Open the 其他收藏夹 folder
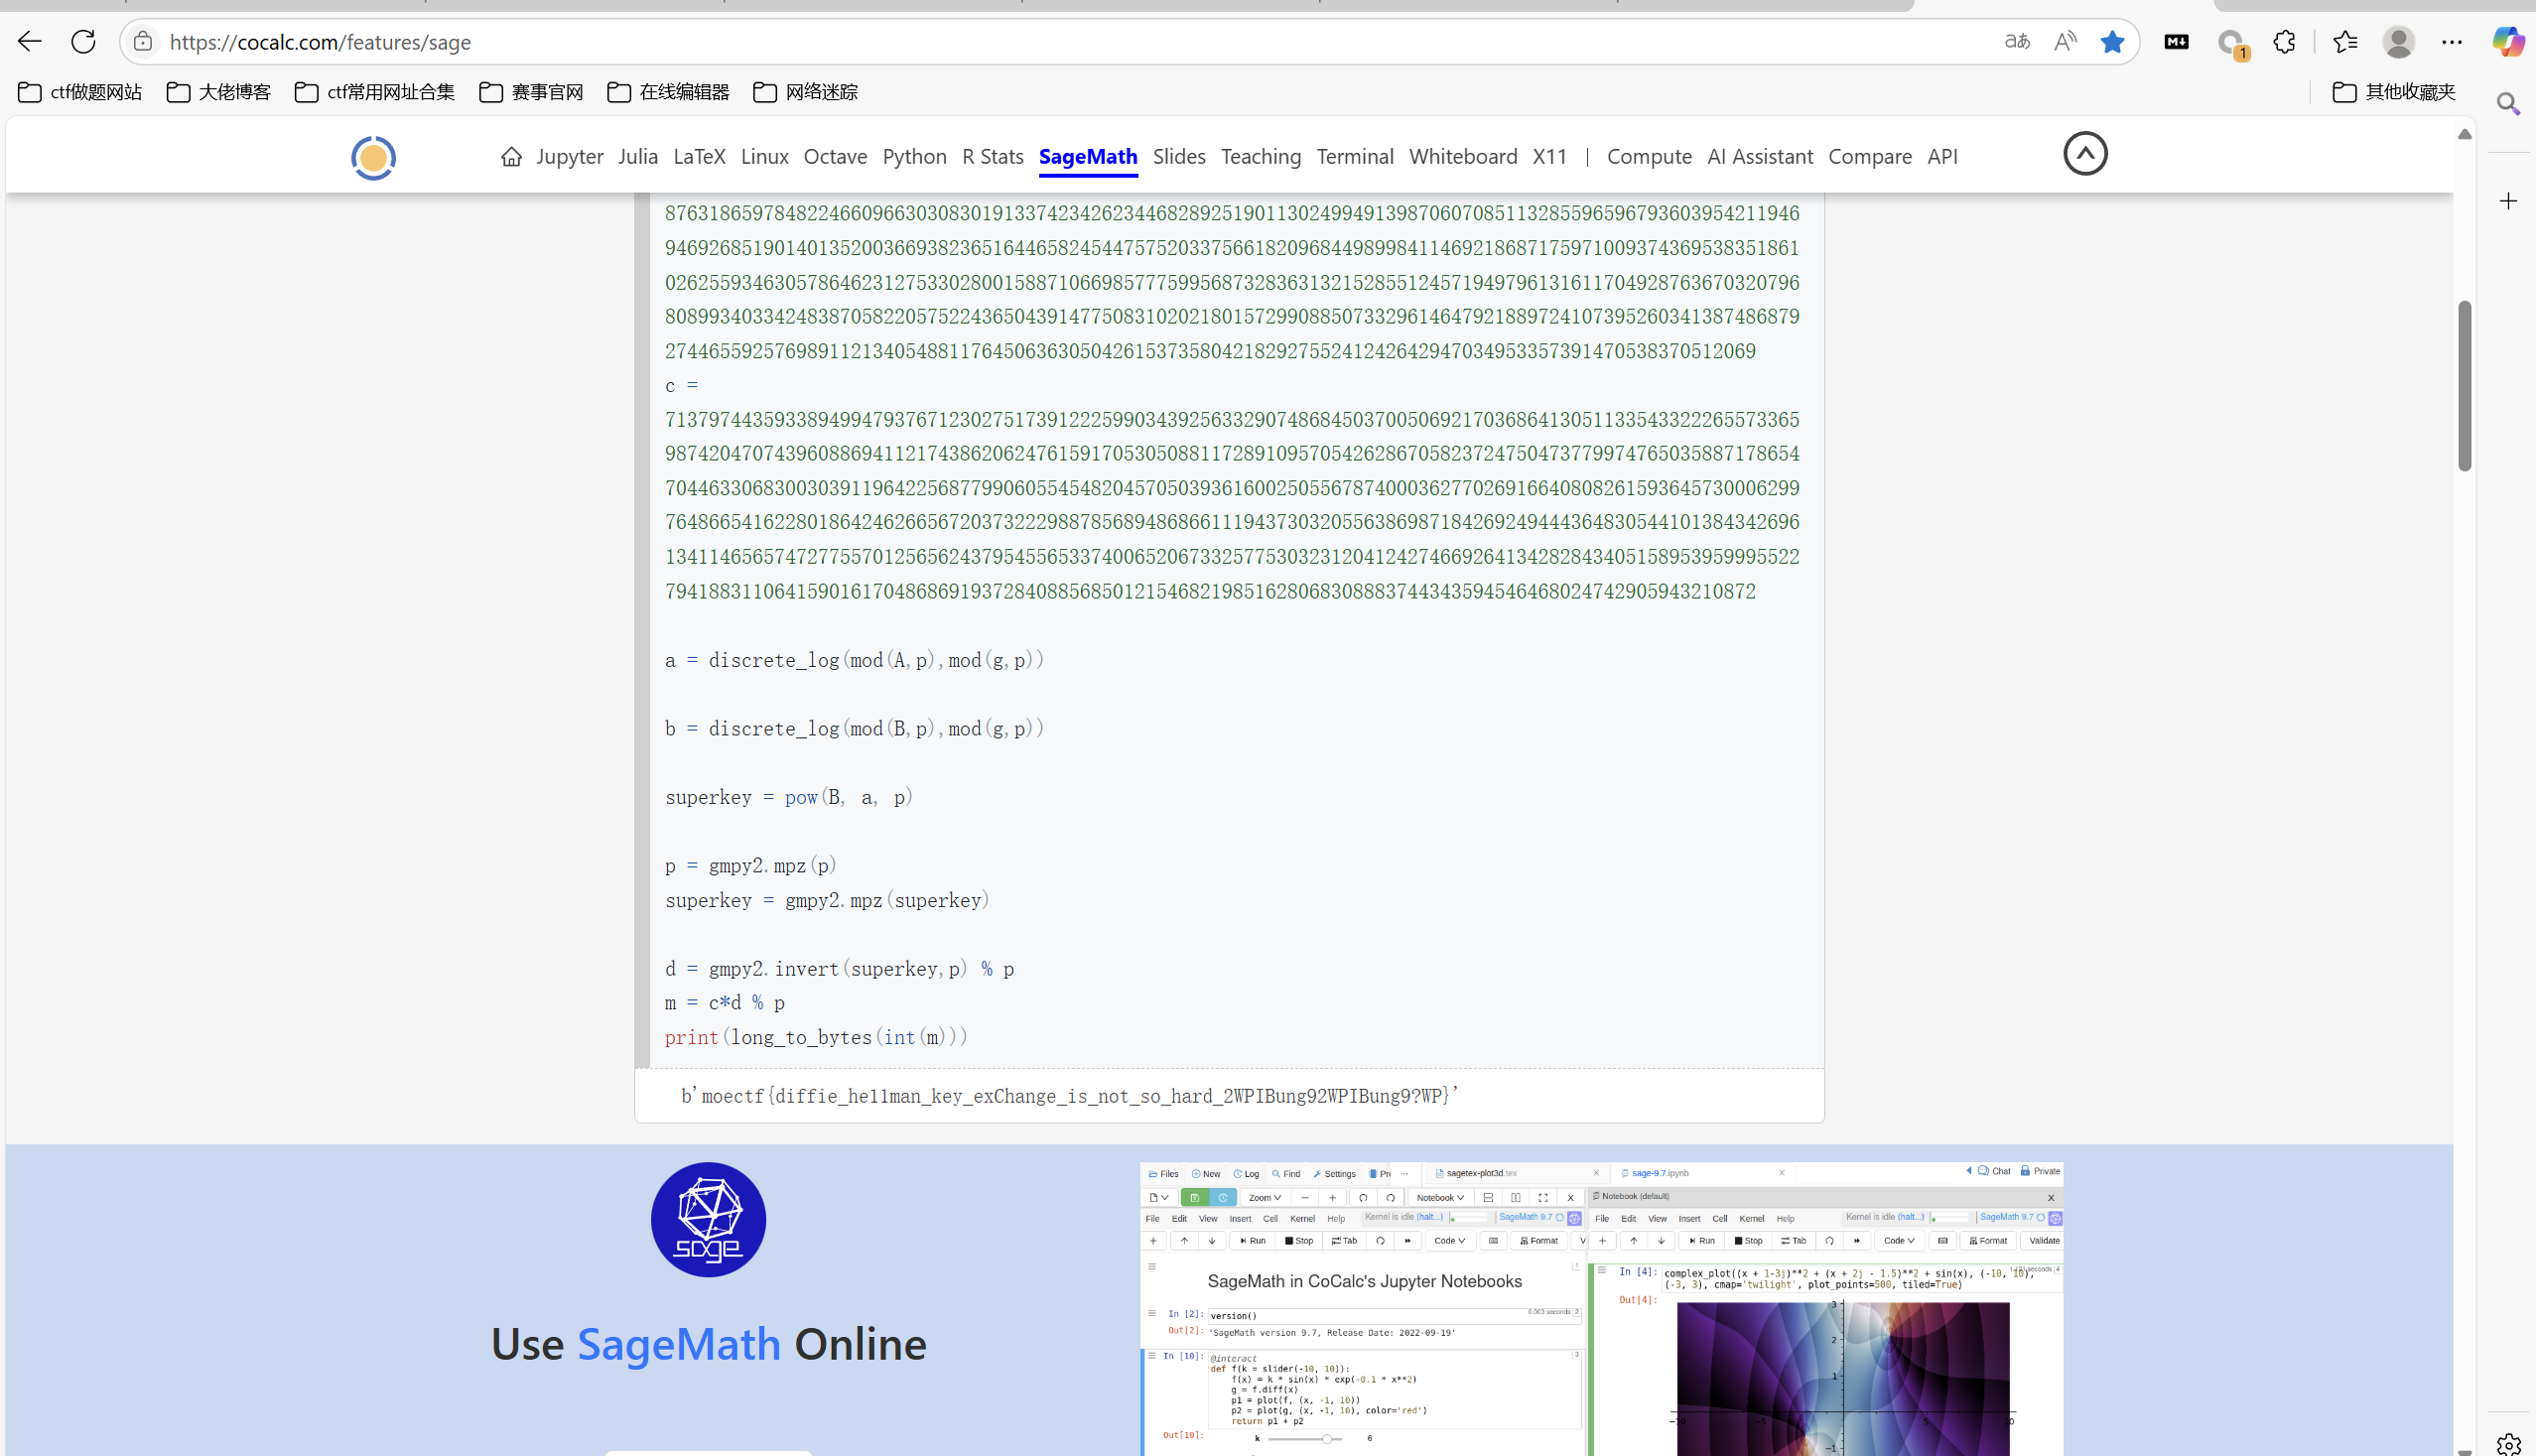Image resolution: width=2536 pixels, height=1456 pixels. [2393, 92]
